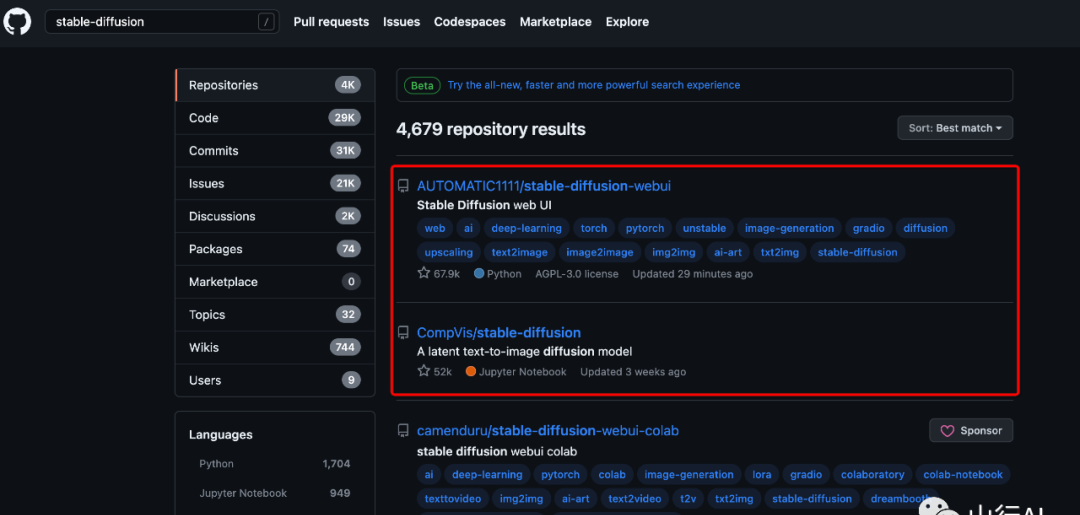Switch to Issues in the sidebar

pos(275,184)
